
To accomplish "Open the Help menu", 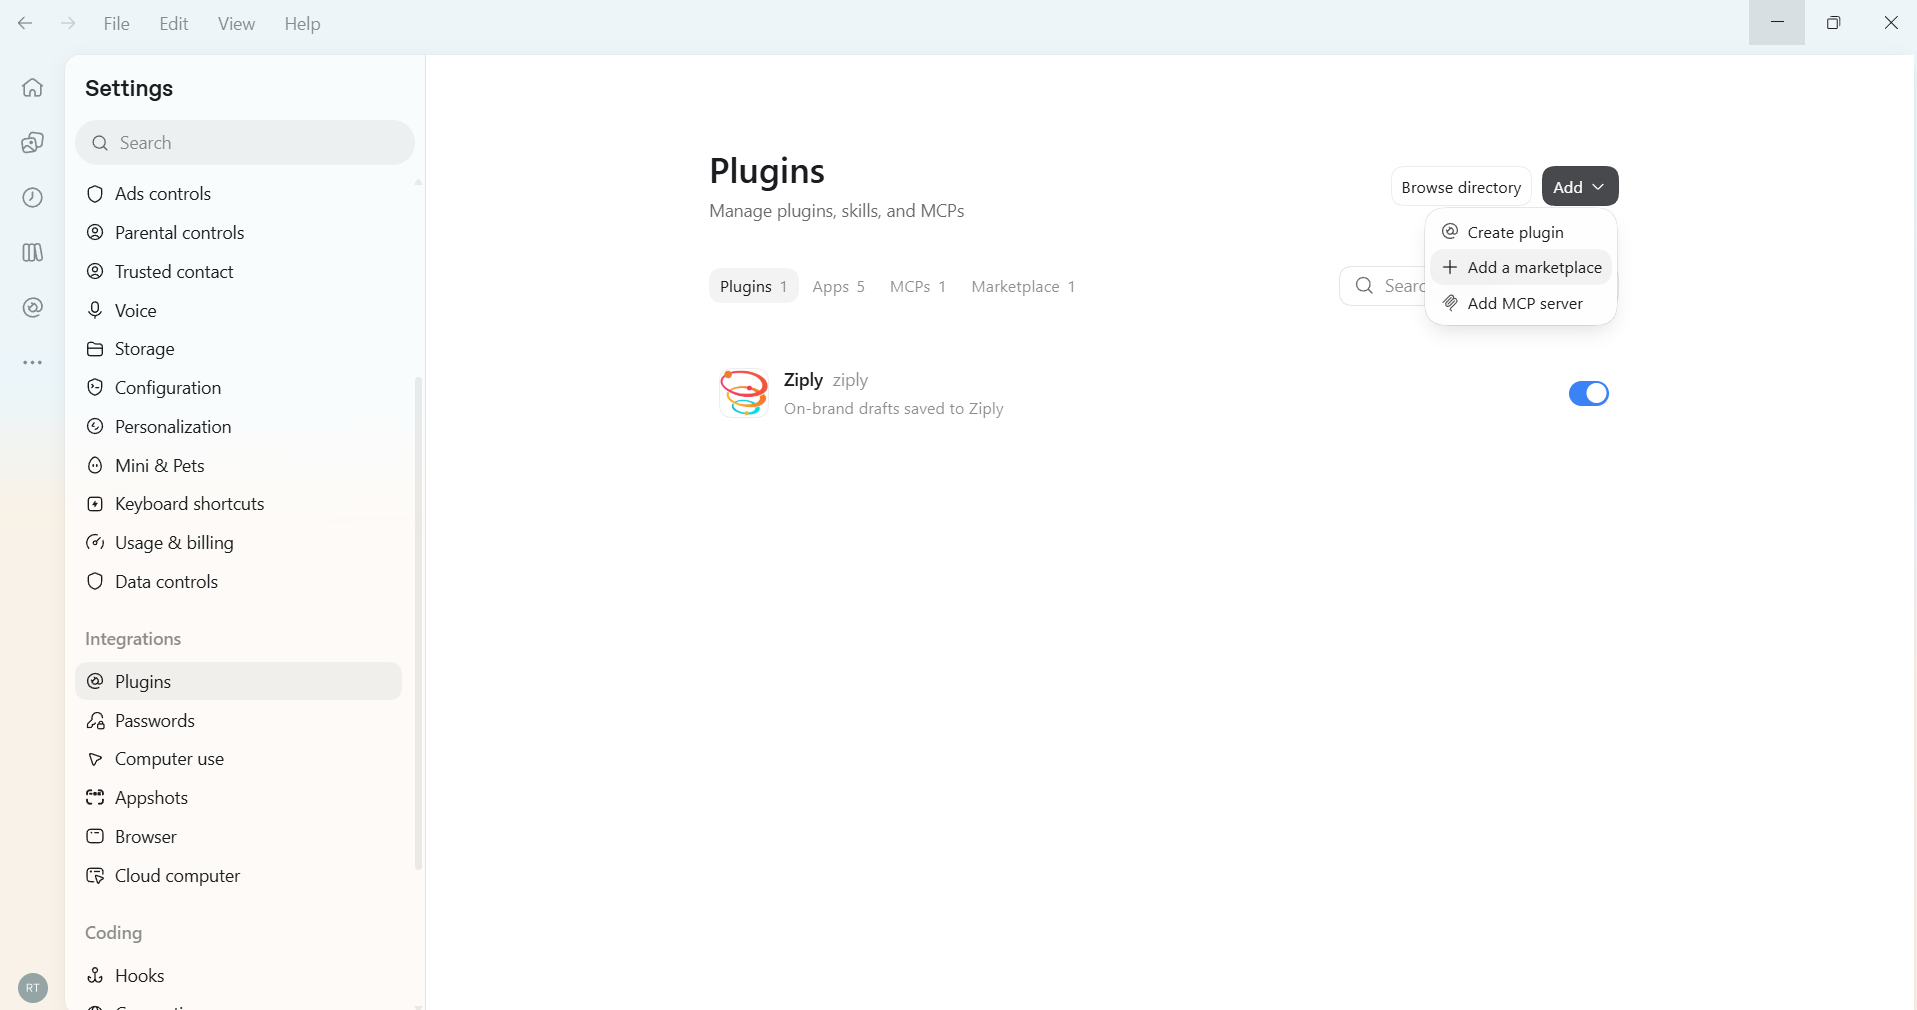I will coord(302,23).
